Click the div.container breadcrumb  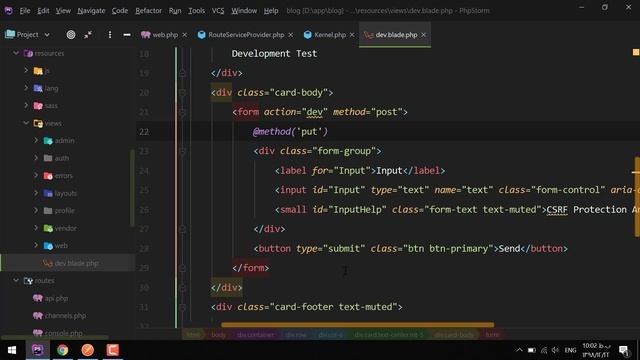pyautogui.click(x=256, y=335)
